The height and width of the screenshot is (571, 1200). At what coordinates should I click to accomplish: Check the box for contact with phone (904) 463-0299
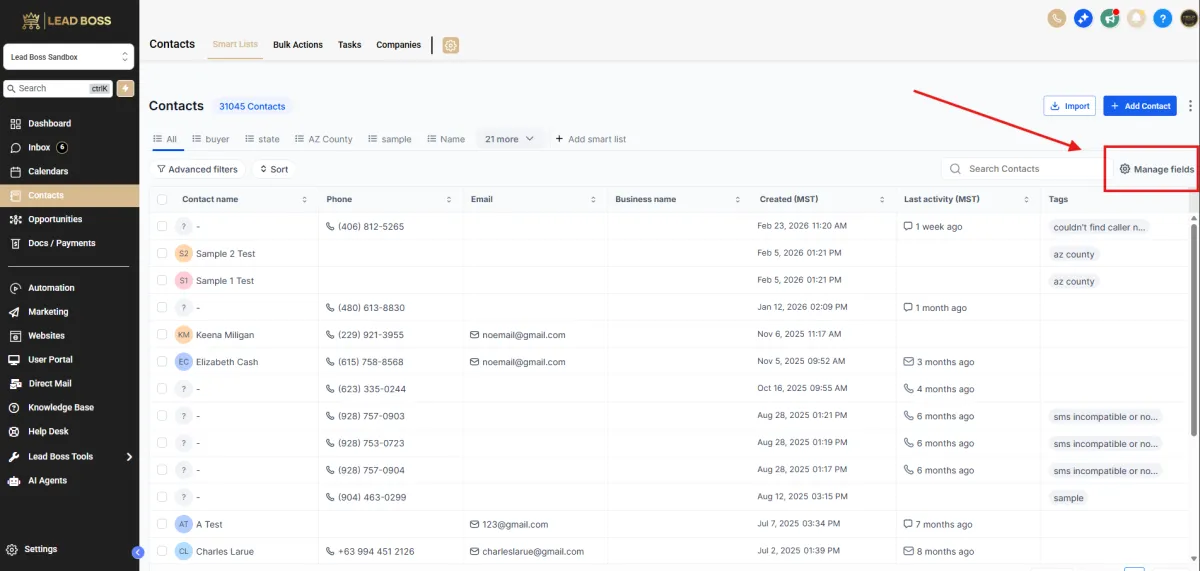[162, 497]
